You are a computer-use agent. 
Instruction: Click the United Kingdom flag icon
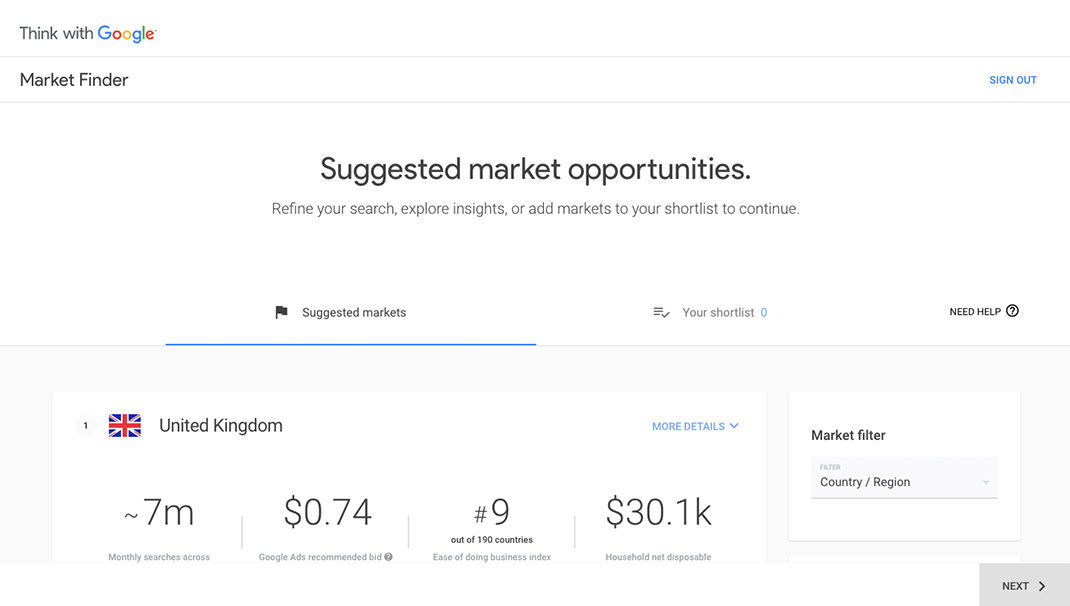(x=125, y=426)
